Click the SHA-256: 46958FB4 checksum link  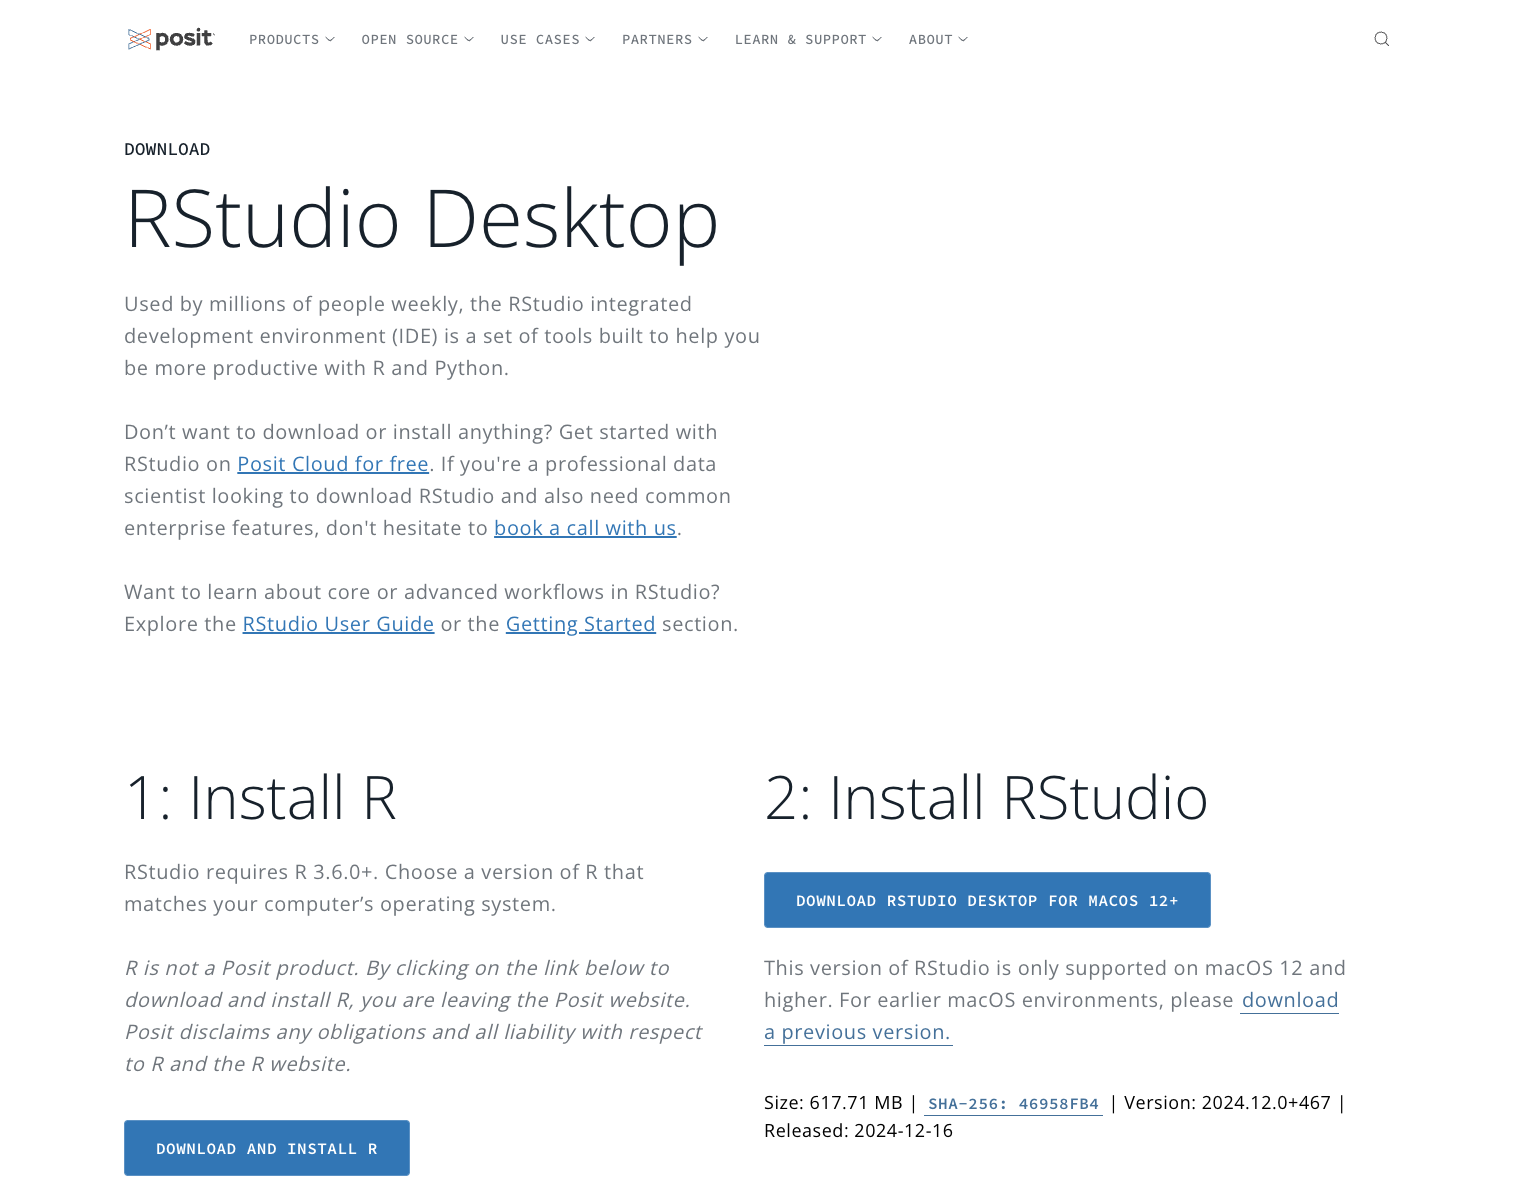pos(1013,1104)
